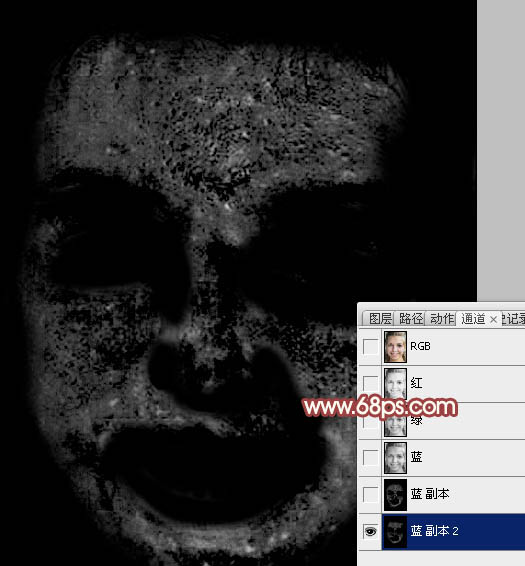Image resolution: width=525 pixels, height=566 pixels.
Task: Show the RGB composite channel visibility box
Action: pyautogui.click(x=370, y=347)
